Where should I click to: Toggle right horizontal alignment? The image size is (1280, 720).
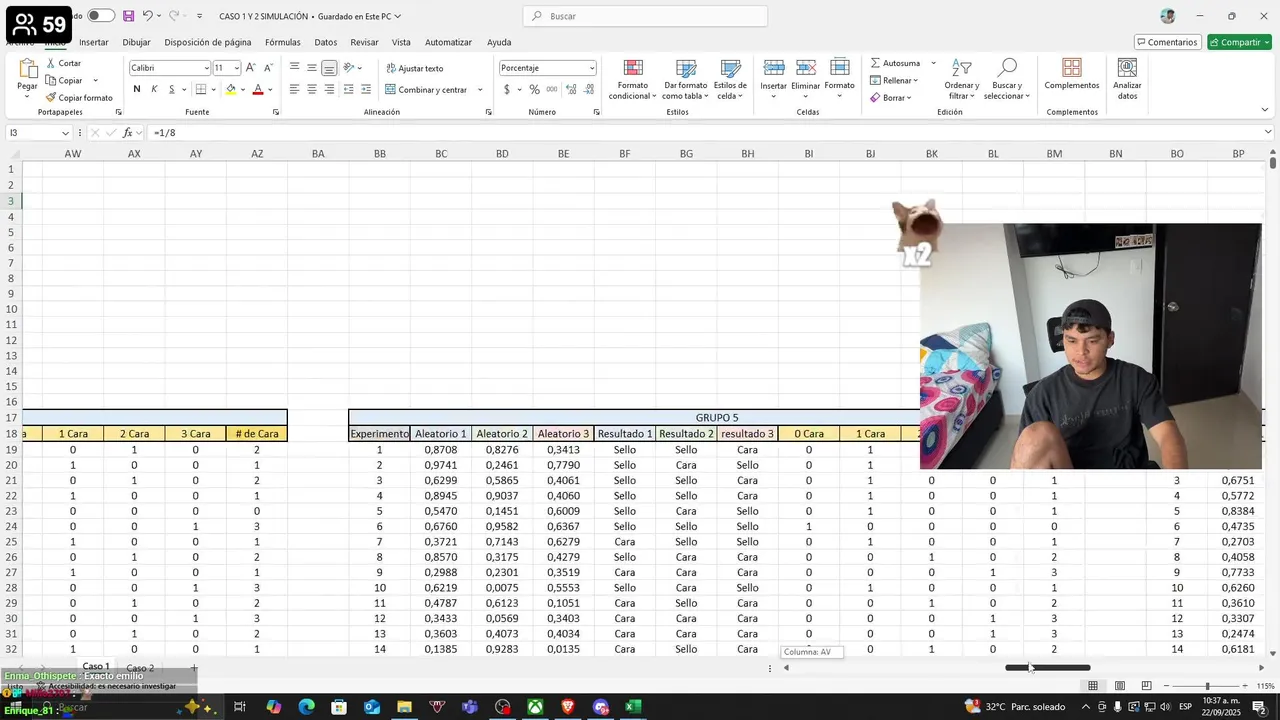(329, 89)
